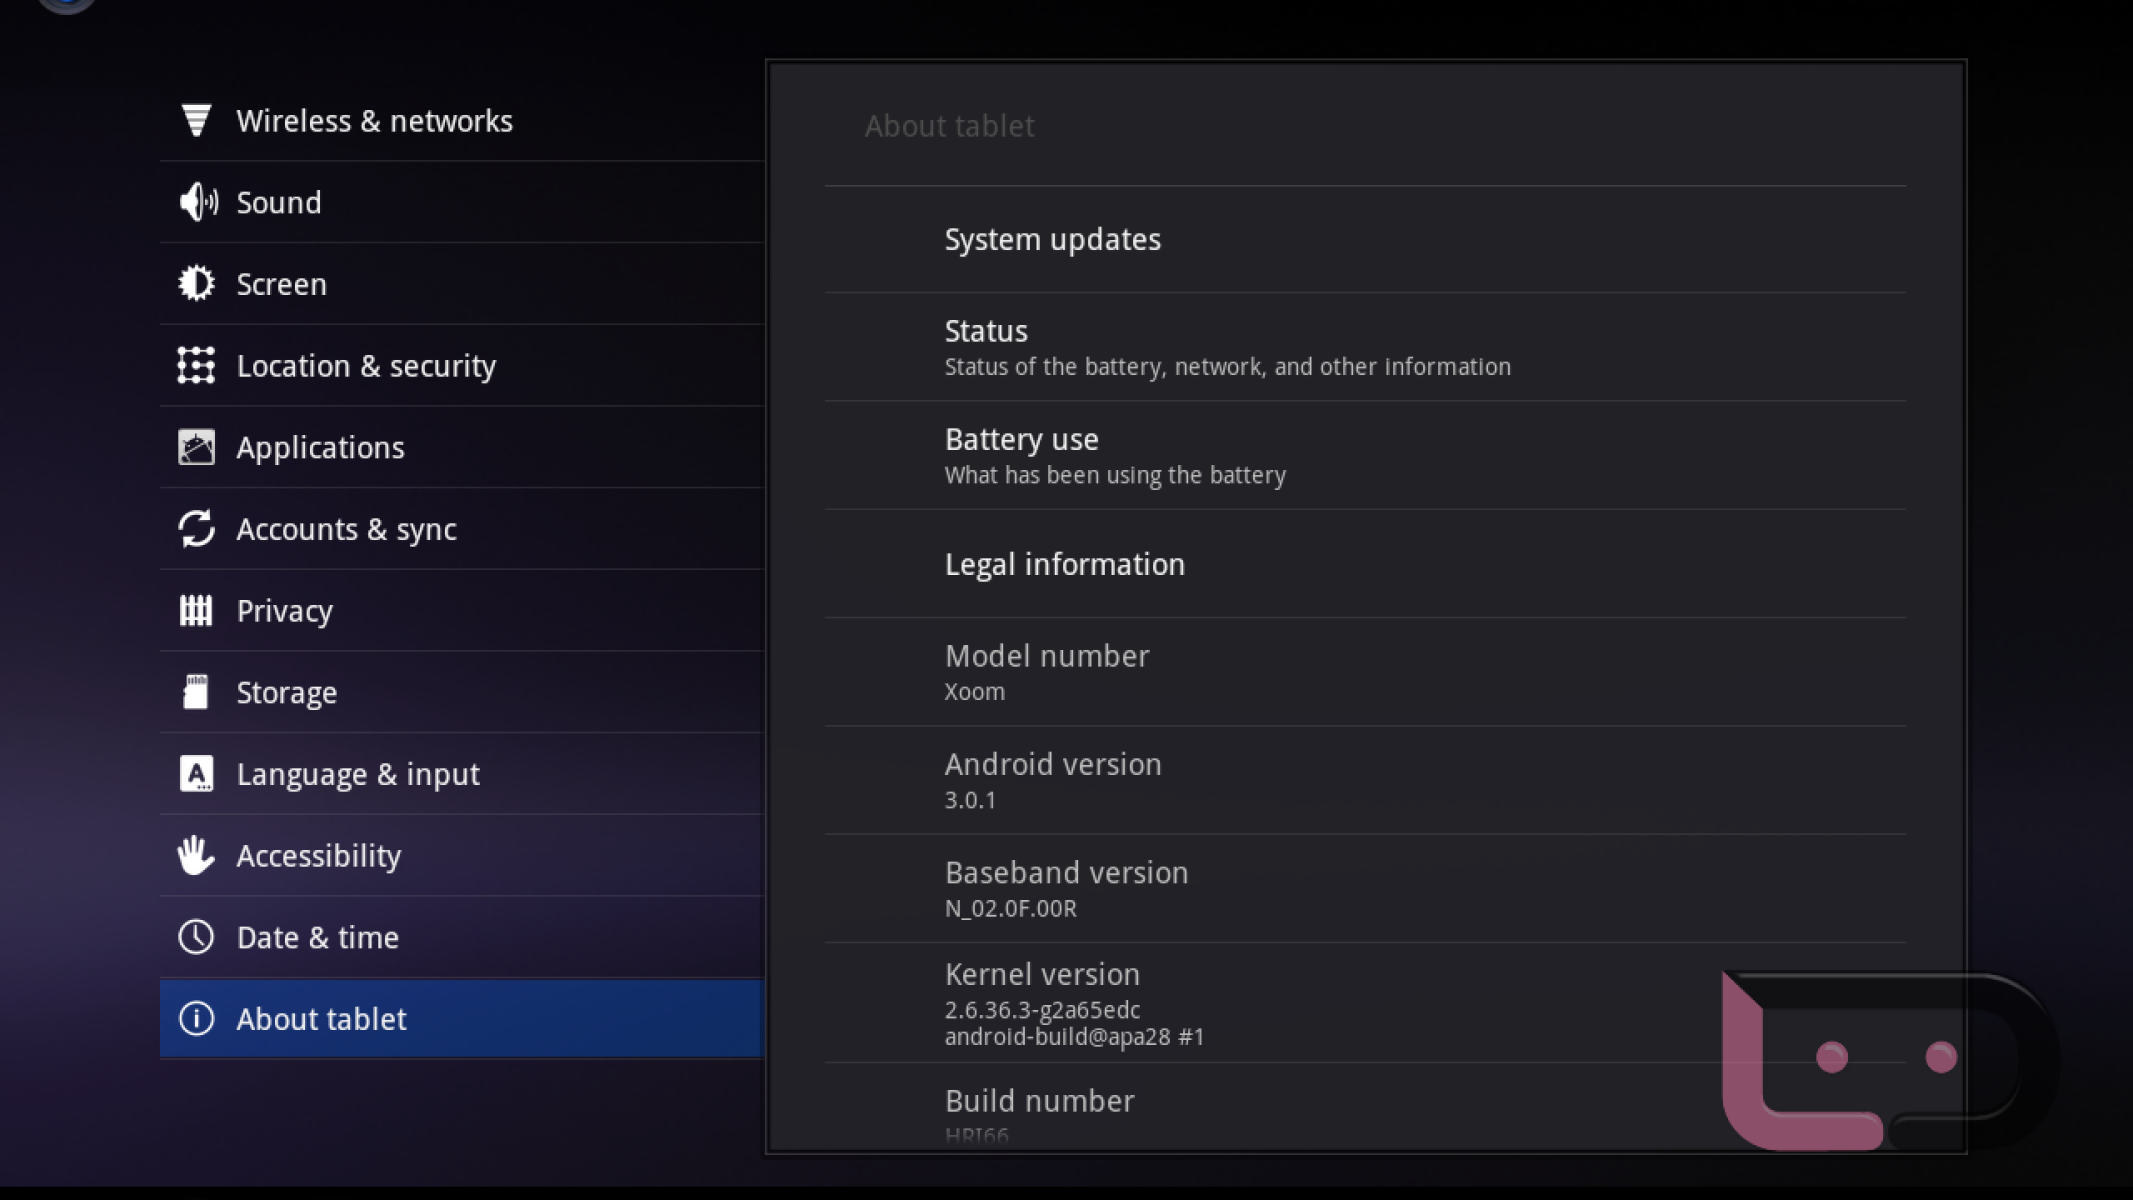
Task: Open System updates
Action: pyautogui.click(x=1053, y=240)
